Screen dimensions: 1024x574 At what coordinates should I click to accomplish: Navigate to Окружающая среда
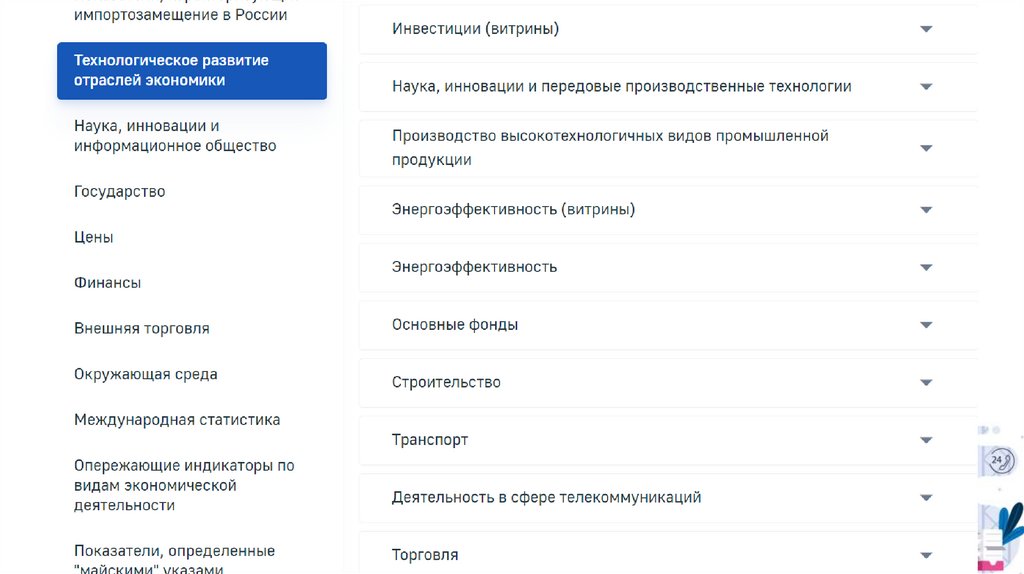146,374
